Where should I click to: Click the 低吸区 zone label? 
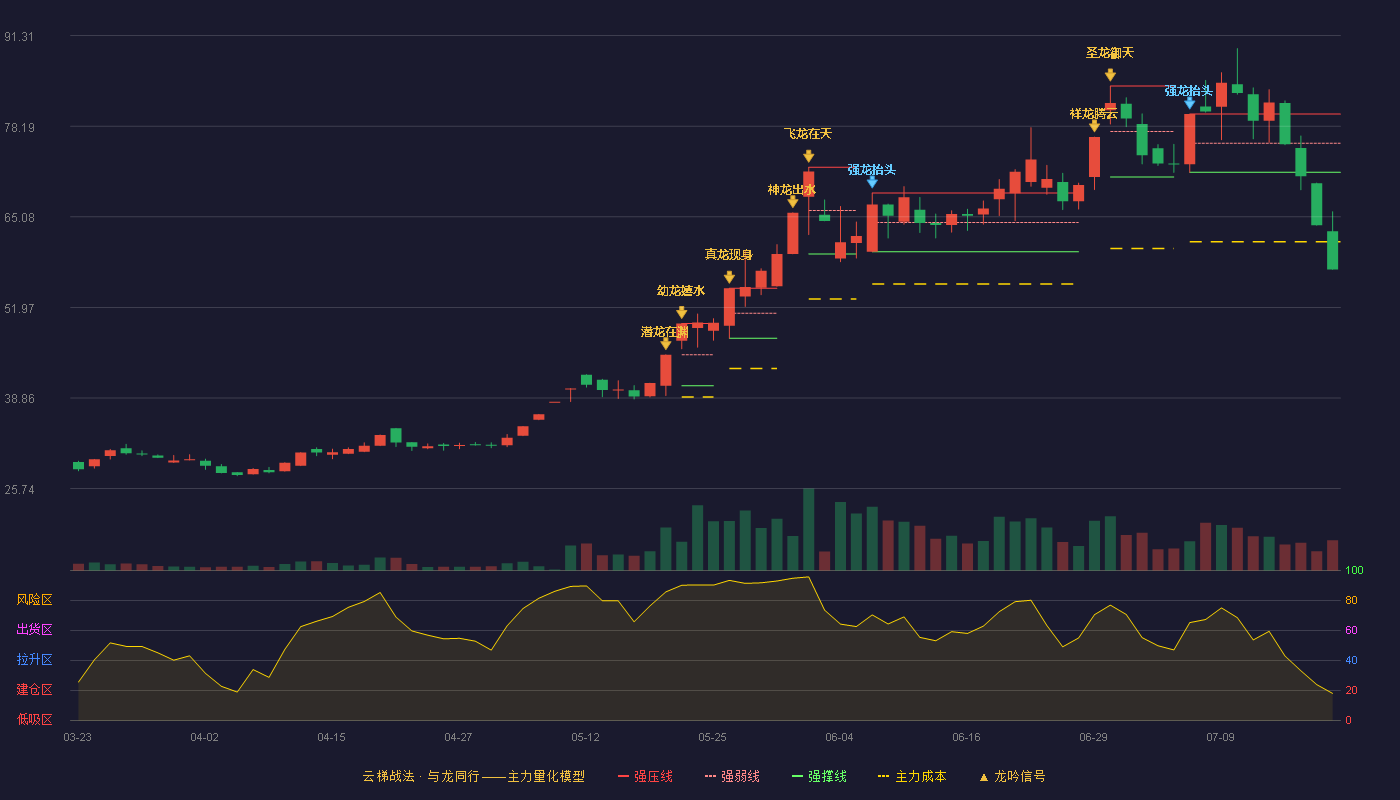tap(34, 719)
